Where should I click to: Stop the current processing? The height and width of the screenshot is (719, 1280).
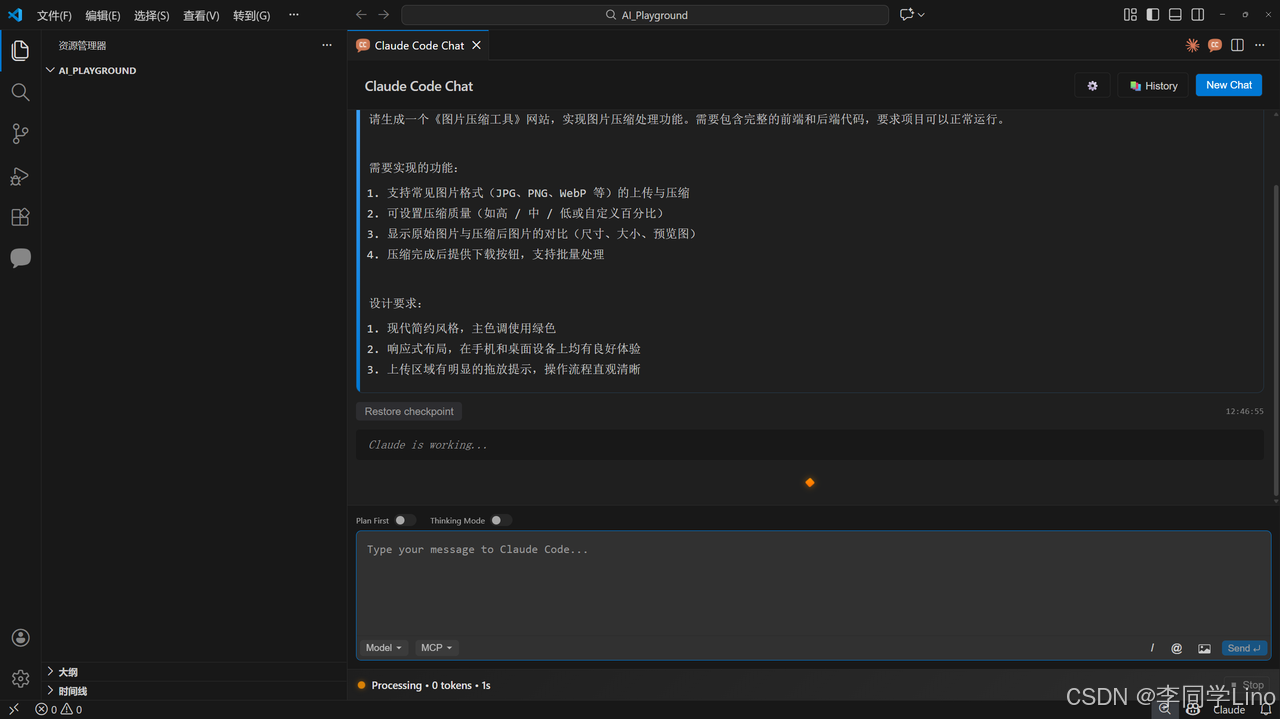pyautogui.click(x=1247, y=686)
